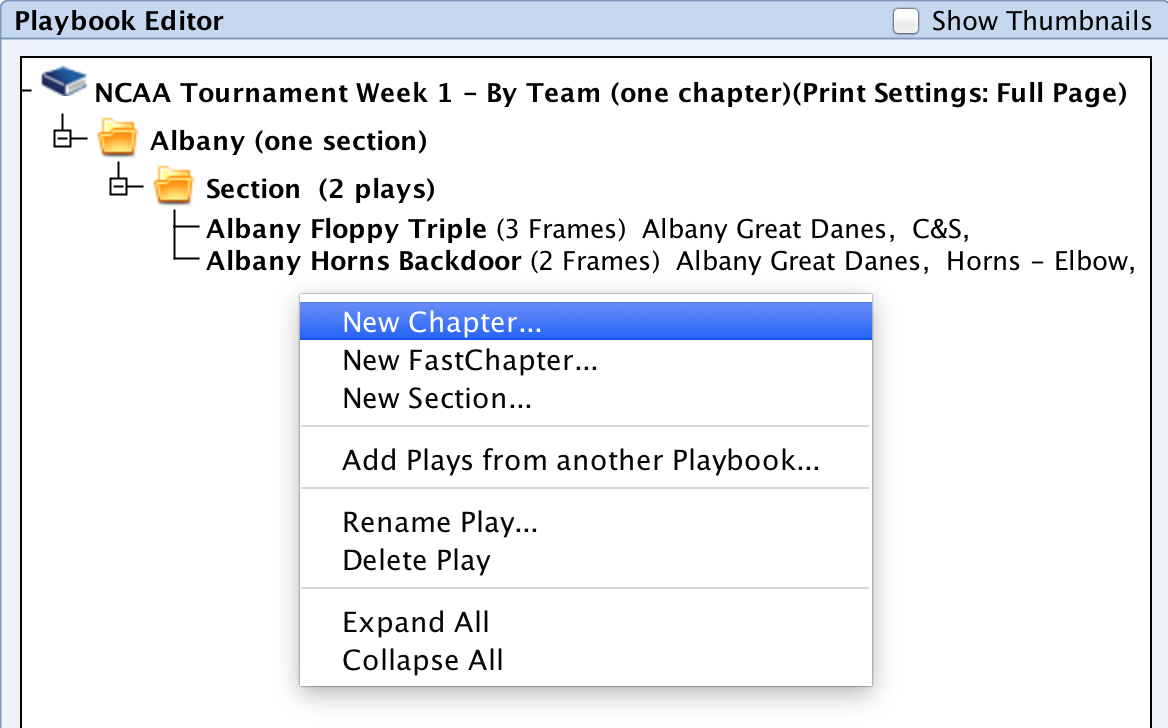Check Show Thumbnails in the title bar

click(905, 20)
